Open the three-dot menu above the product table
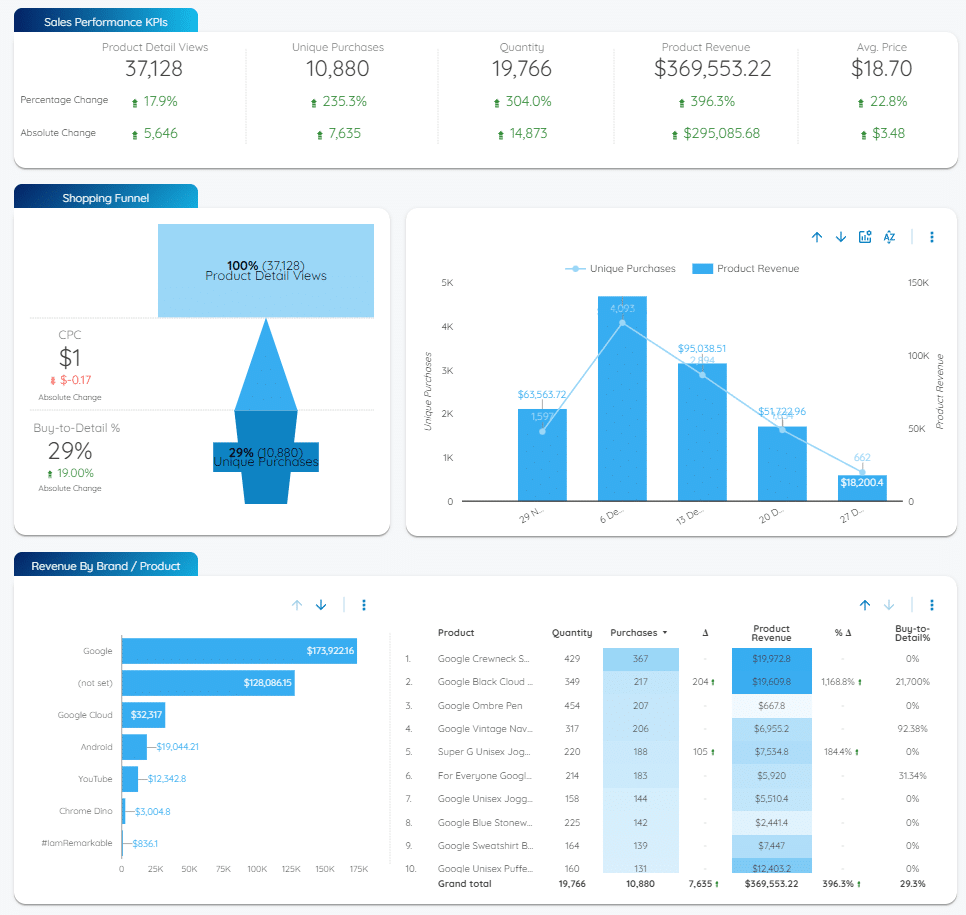Screen dimensions: 966x915 click(x=931, y=605)
